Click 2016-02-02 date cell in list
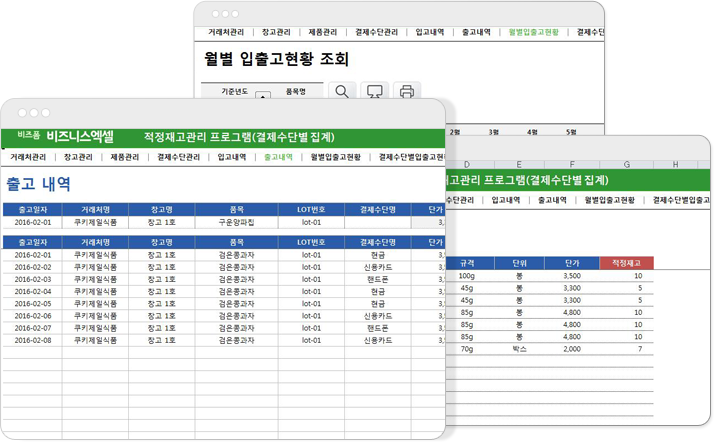 point(33,267)
